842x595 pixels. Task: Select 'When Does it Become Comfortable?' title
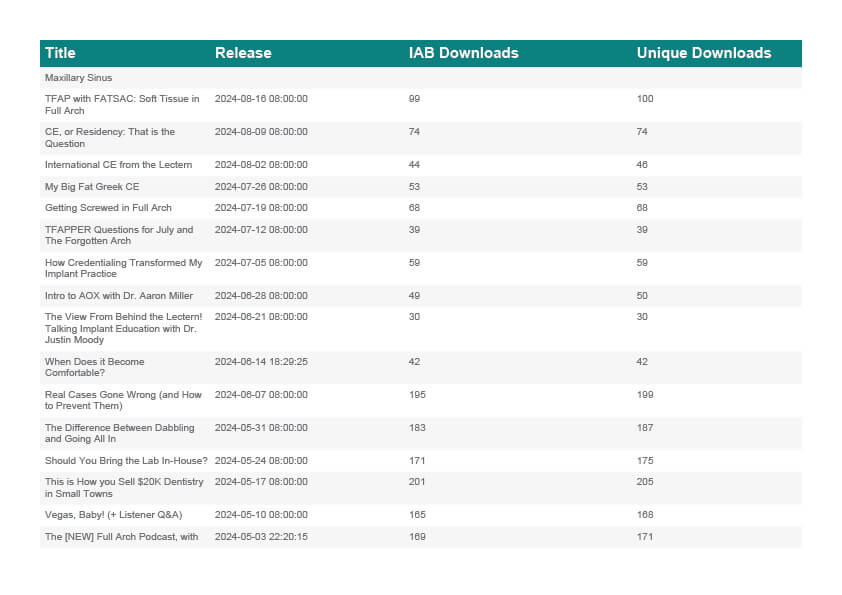point(95,367)
